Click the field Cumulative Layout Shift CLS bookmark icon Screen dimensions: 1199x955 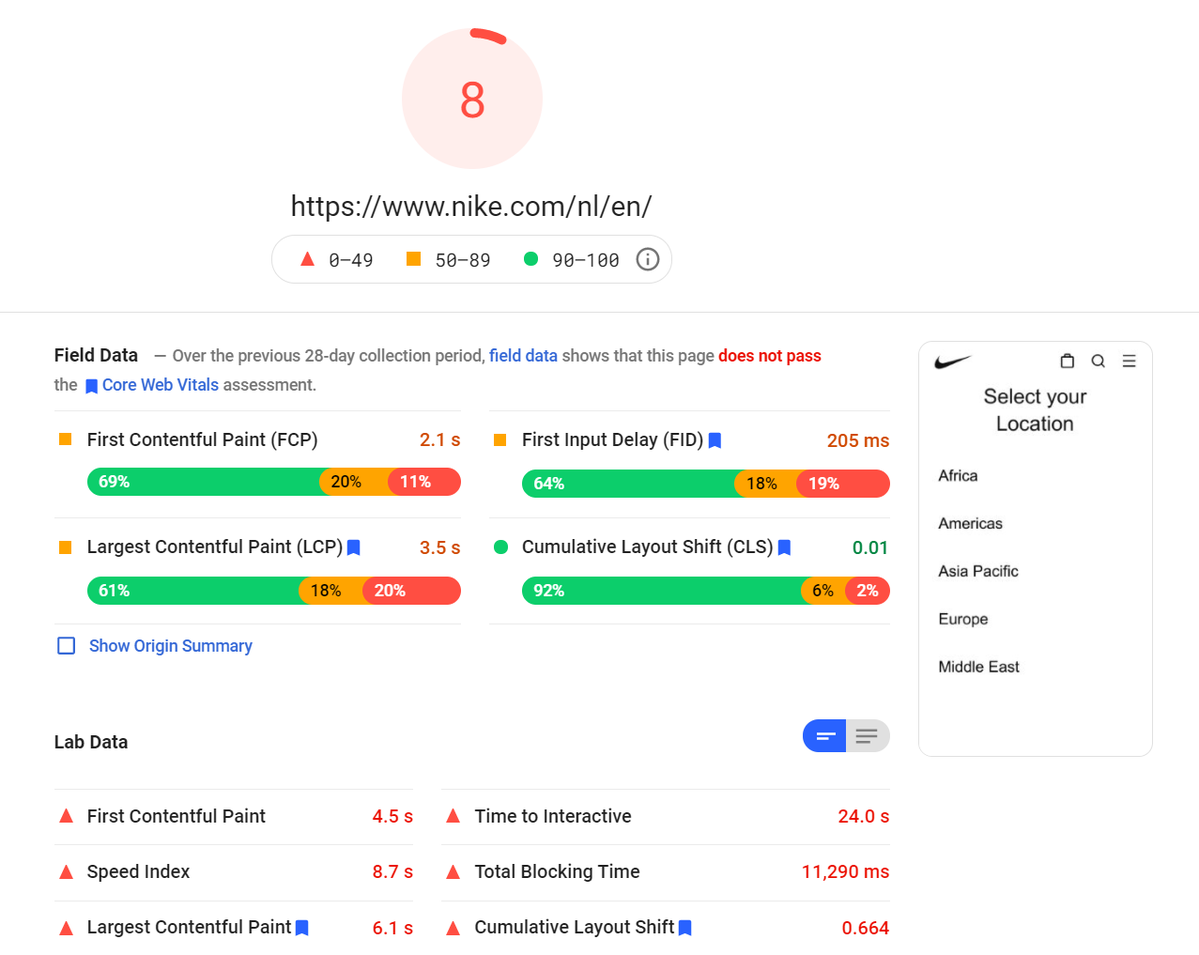pos(784,547)
